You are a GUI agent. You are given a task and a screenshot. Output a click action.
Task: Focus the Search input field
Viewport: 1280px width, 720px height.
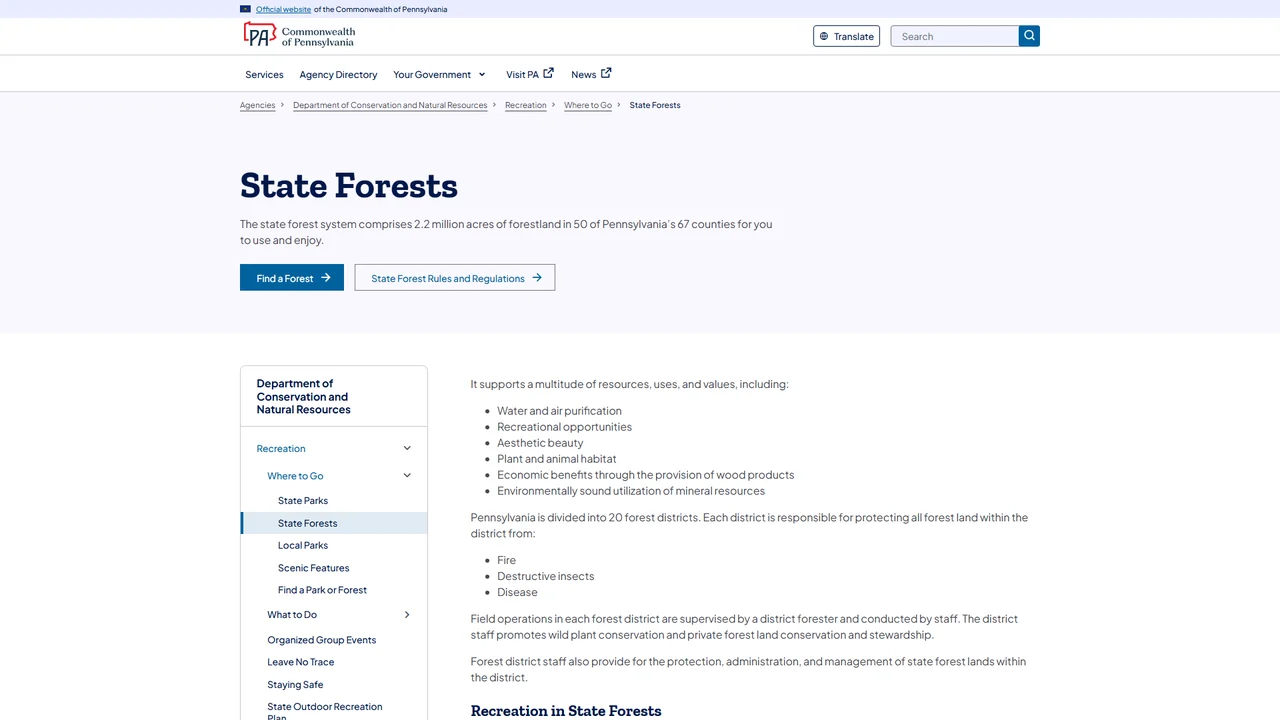(x=955, y=36)
